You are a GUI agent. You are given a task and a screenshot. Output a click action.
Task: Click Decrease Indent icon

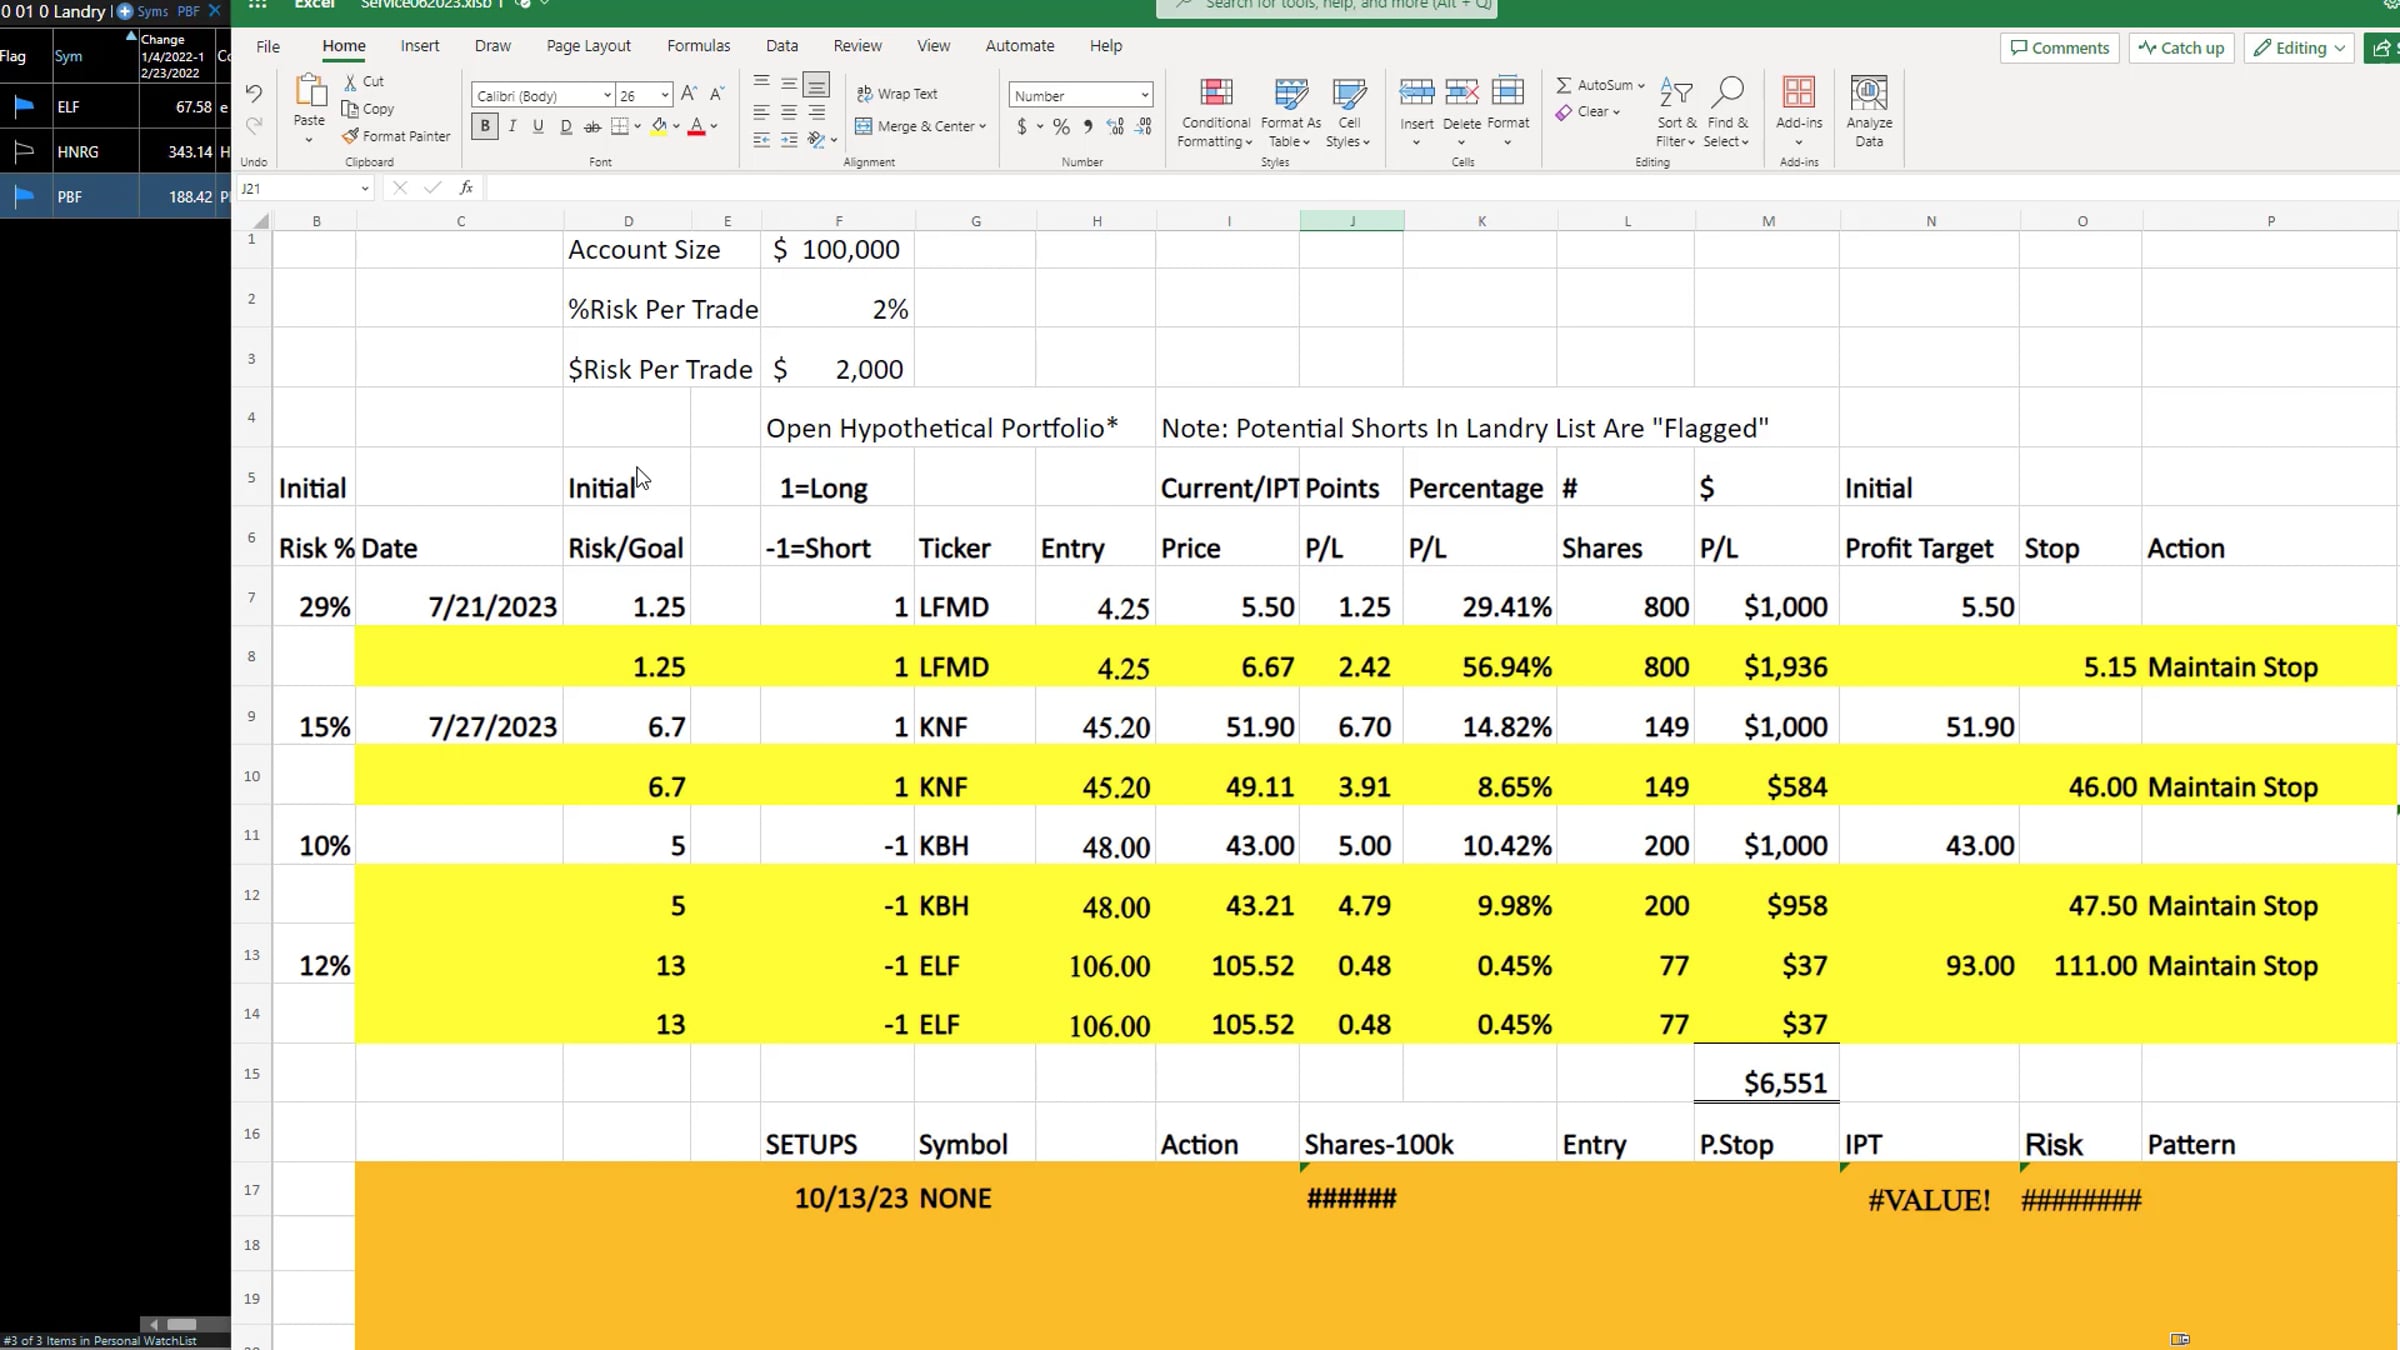tap(761, 140)
